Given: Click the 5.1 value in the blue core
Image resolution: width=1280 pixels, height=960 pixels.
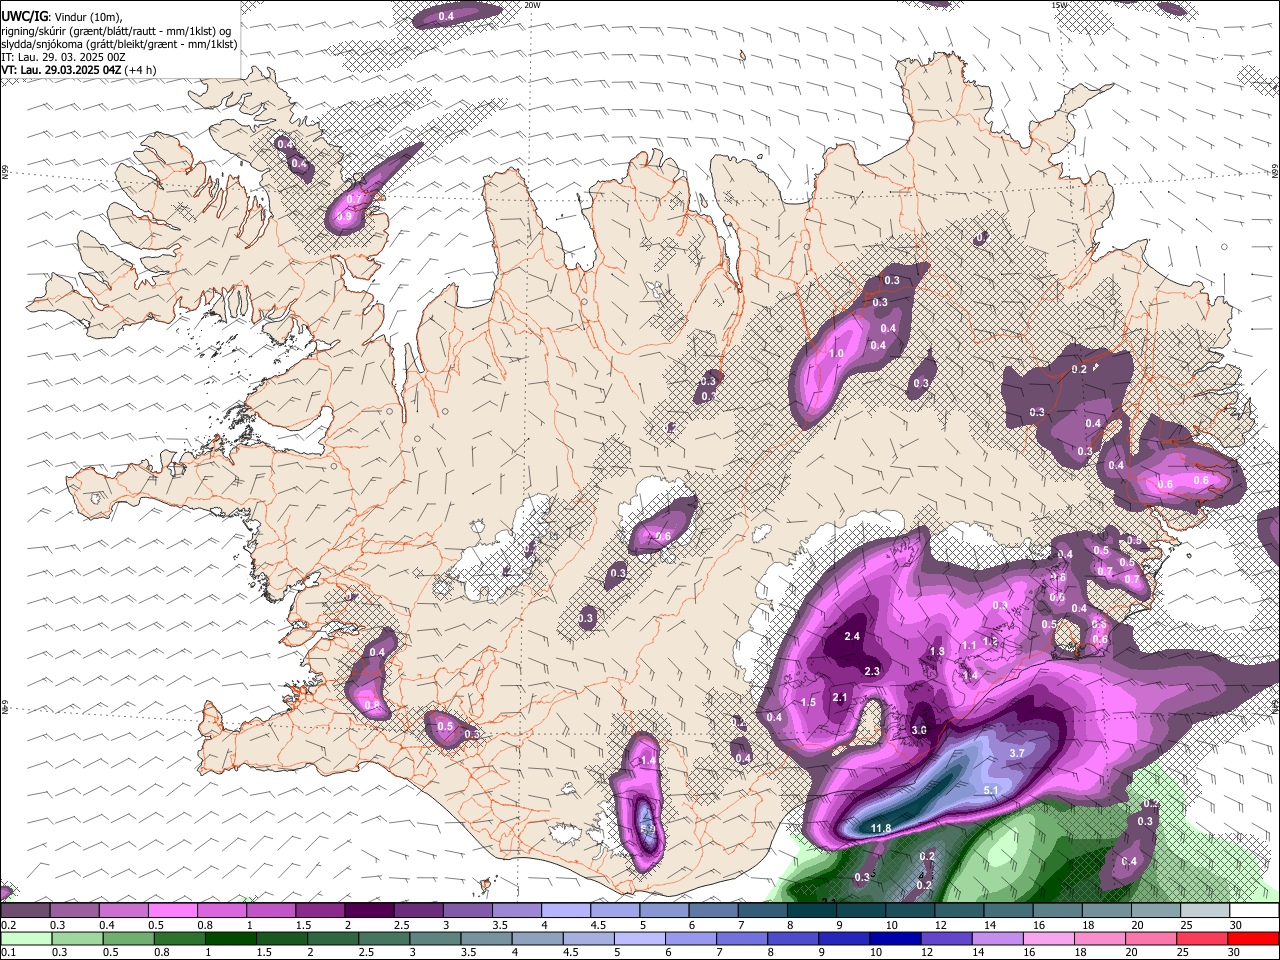Looking at the screenshot, I should tap(992, 791).
